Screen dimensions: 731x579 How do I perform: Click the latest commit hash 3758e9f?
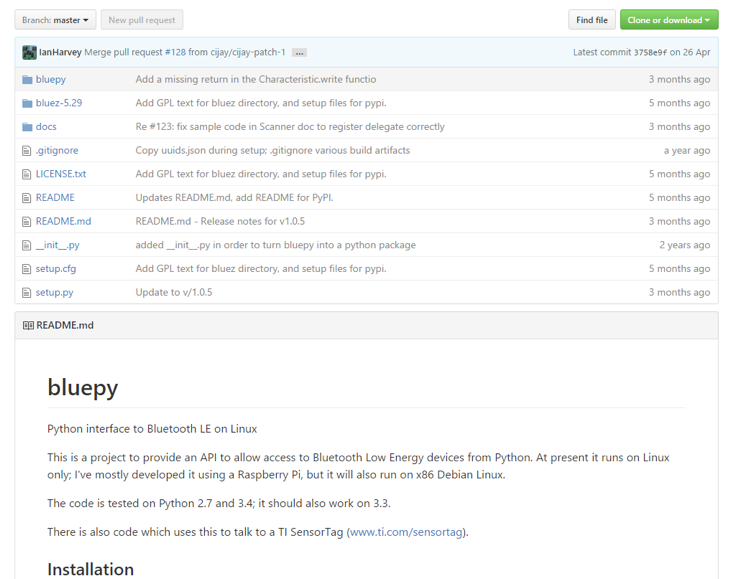coord(649,53)
